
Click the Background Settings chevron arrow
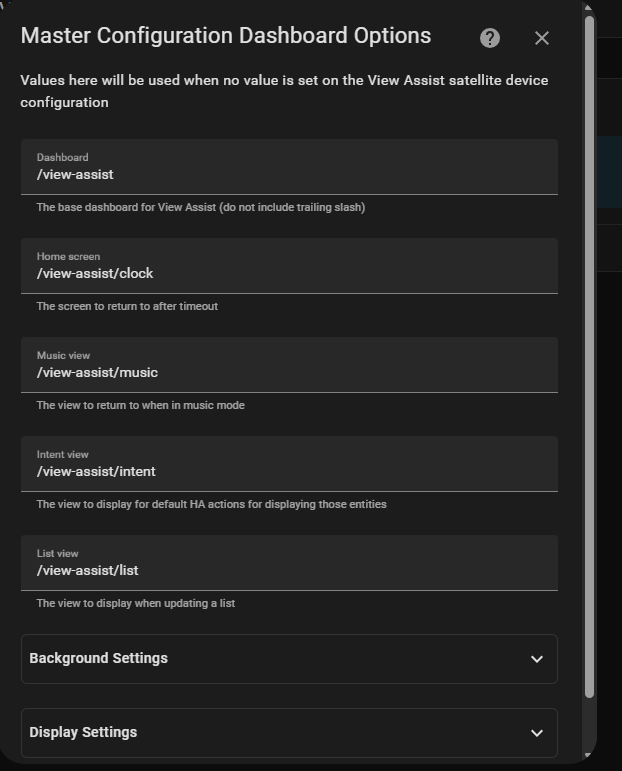point(537,659)
